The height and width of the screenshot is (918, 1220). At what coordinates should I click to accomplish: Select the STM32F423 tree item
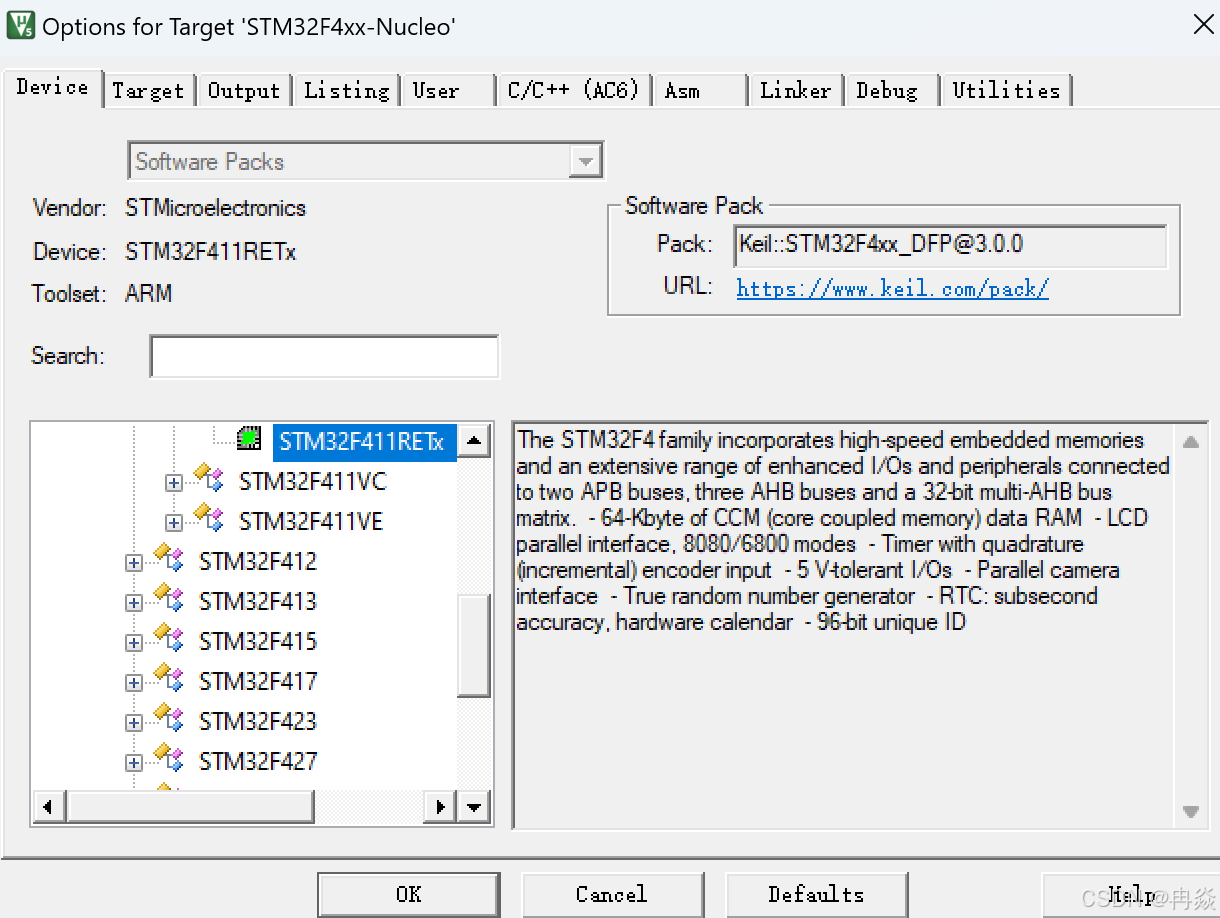[258, 722]
